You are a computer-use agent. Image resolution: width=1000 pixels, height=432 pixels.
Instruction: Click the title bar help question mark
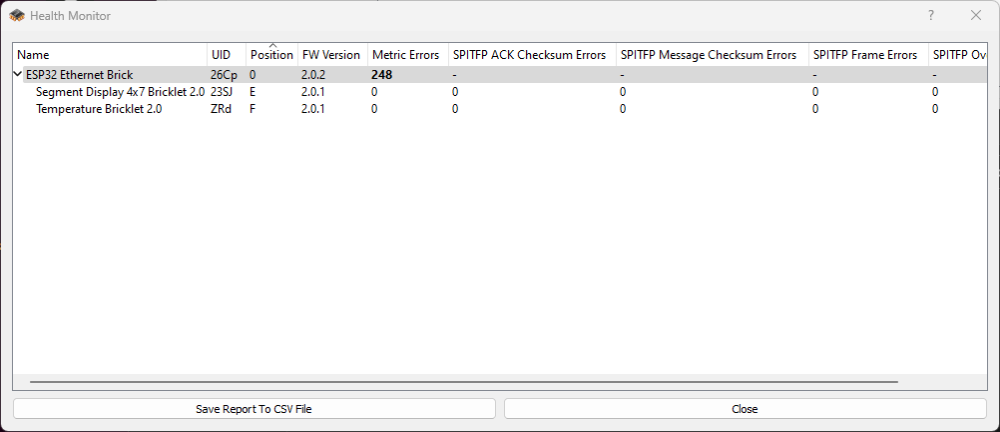click(931, 16)
